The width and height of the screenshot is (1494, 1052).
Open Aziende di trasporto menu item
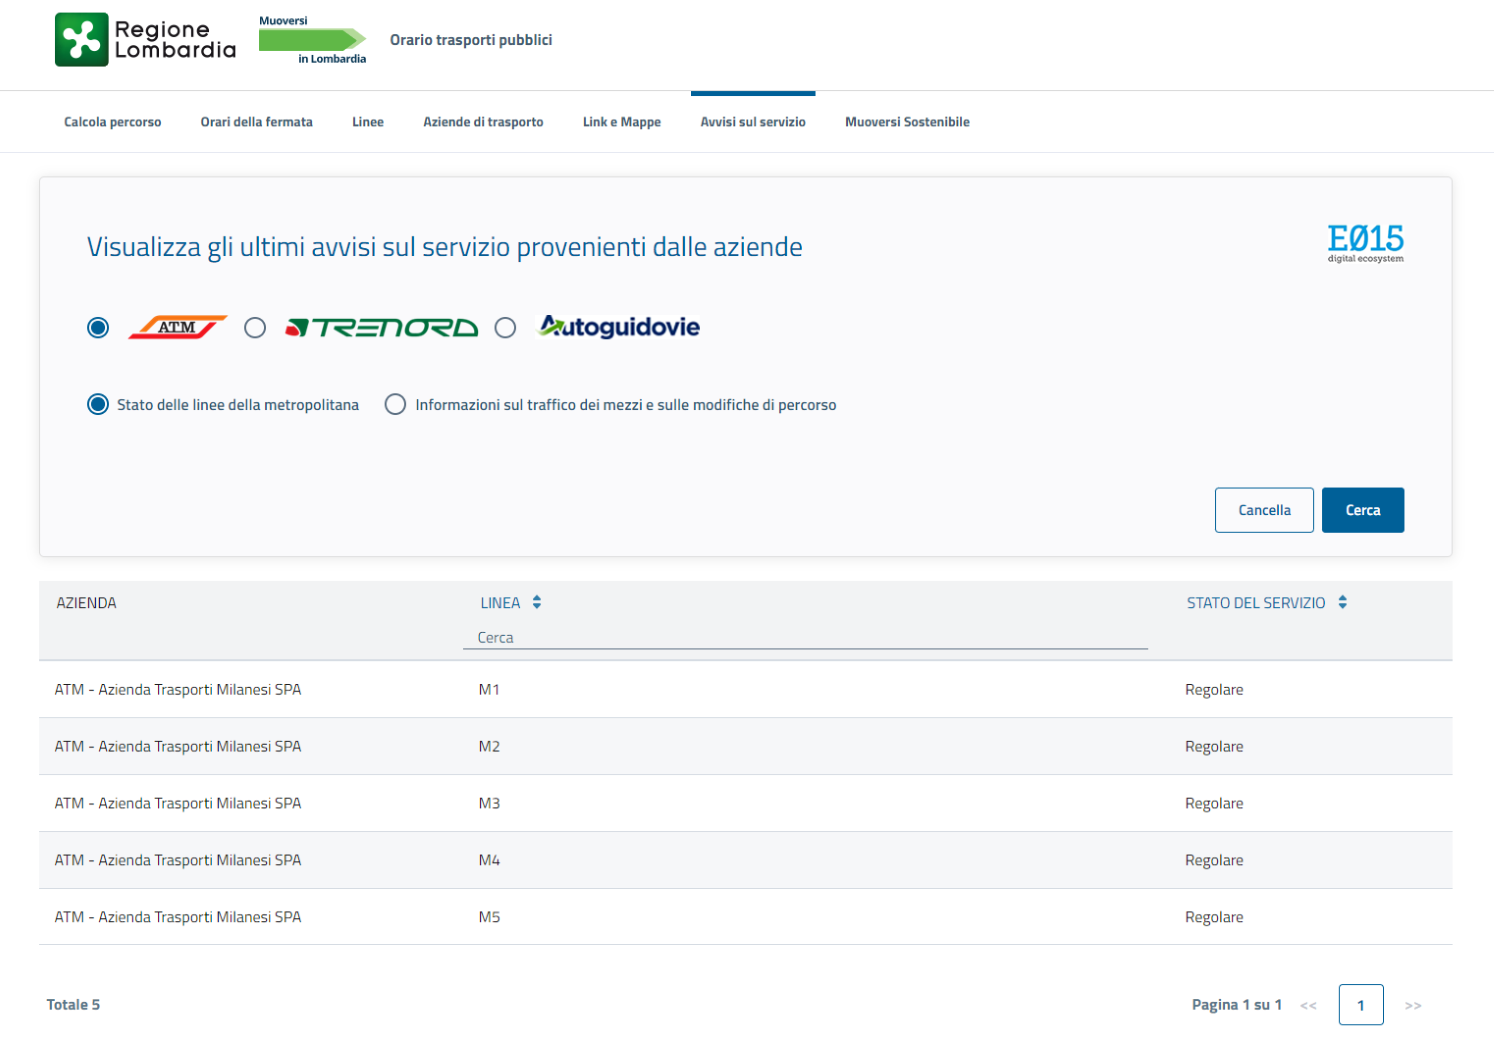click(x=483, y=122)
